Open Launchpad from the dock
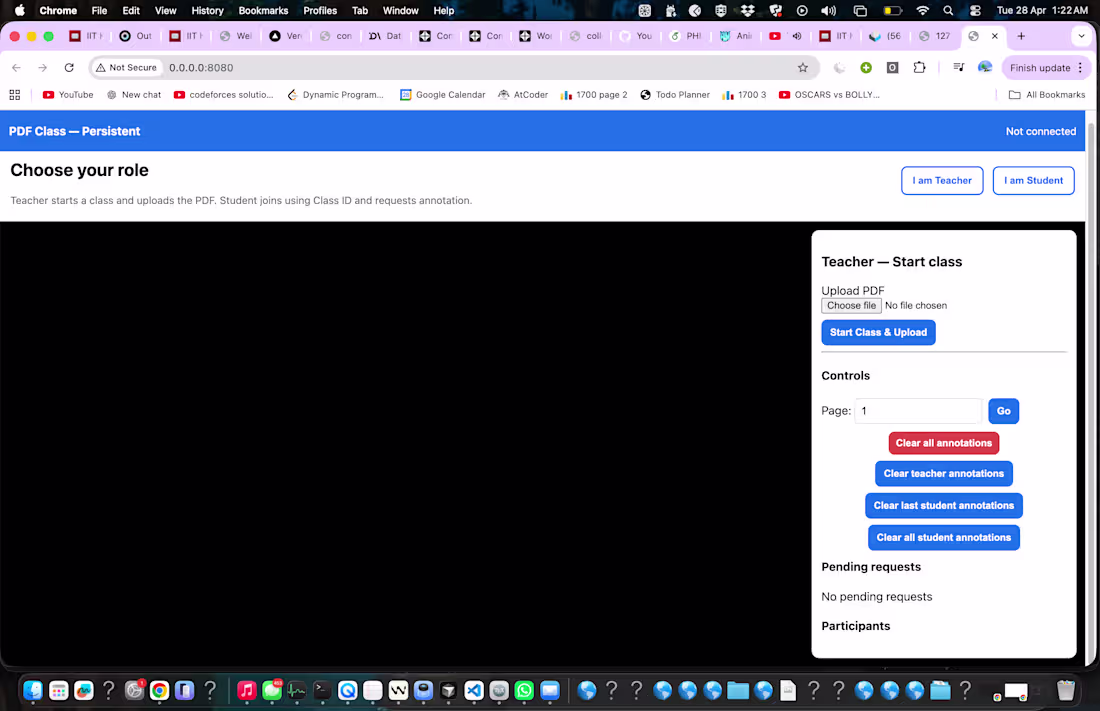The height and width of the screenshot is (711, 1100). [x=58, y=691]
